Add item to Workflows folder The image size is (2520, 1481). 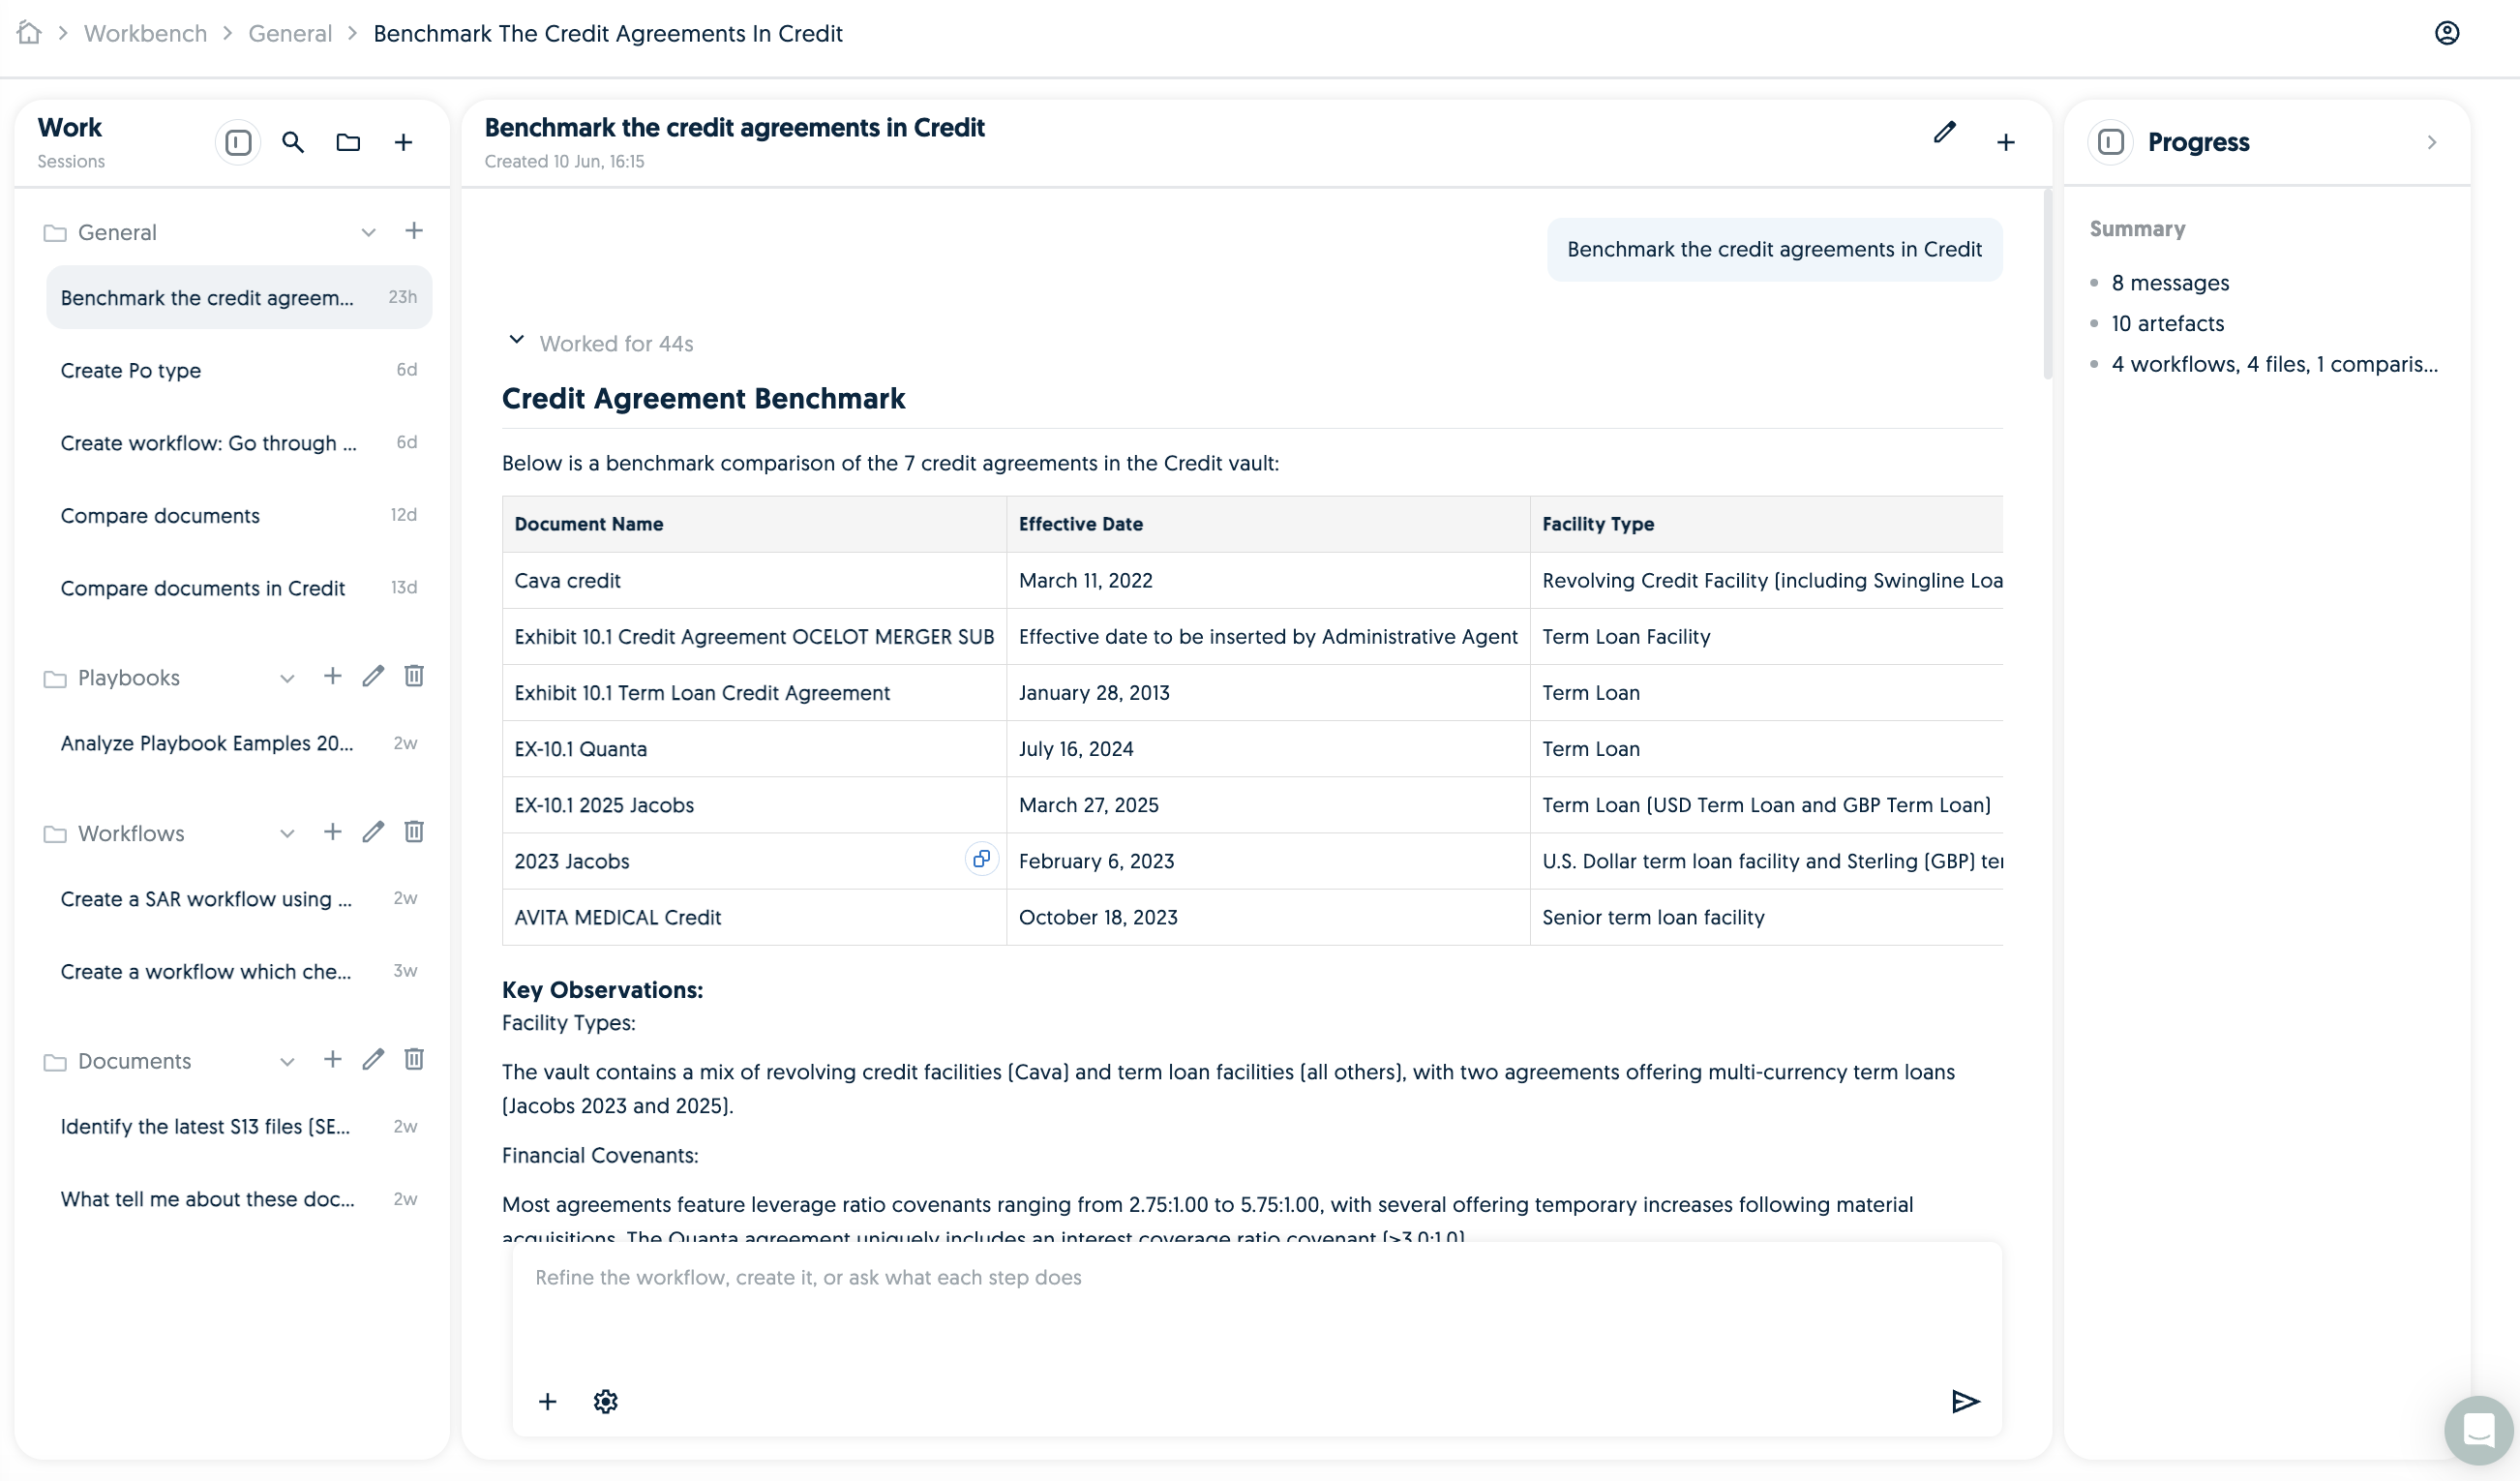333,832
